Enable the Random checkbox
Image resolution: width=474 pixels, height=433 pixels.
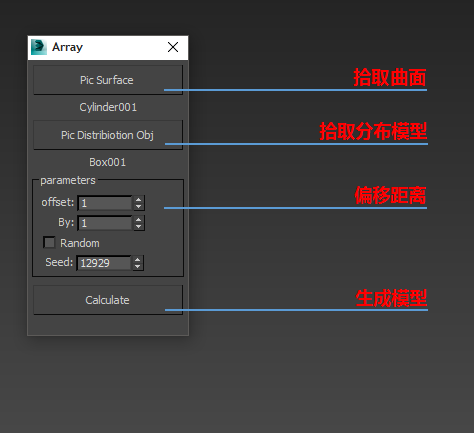49,243
